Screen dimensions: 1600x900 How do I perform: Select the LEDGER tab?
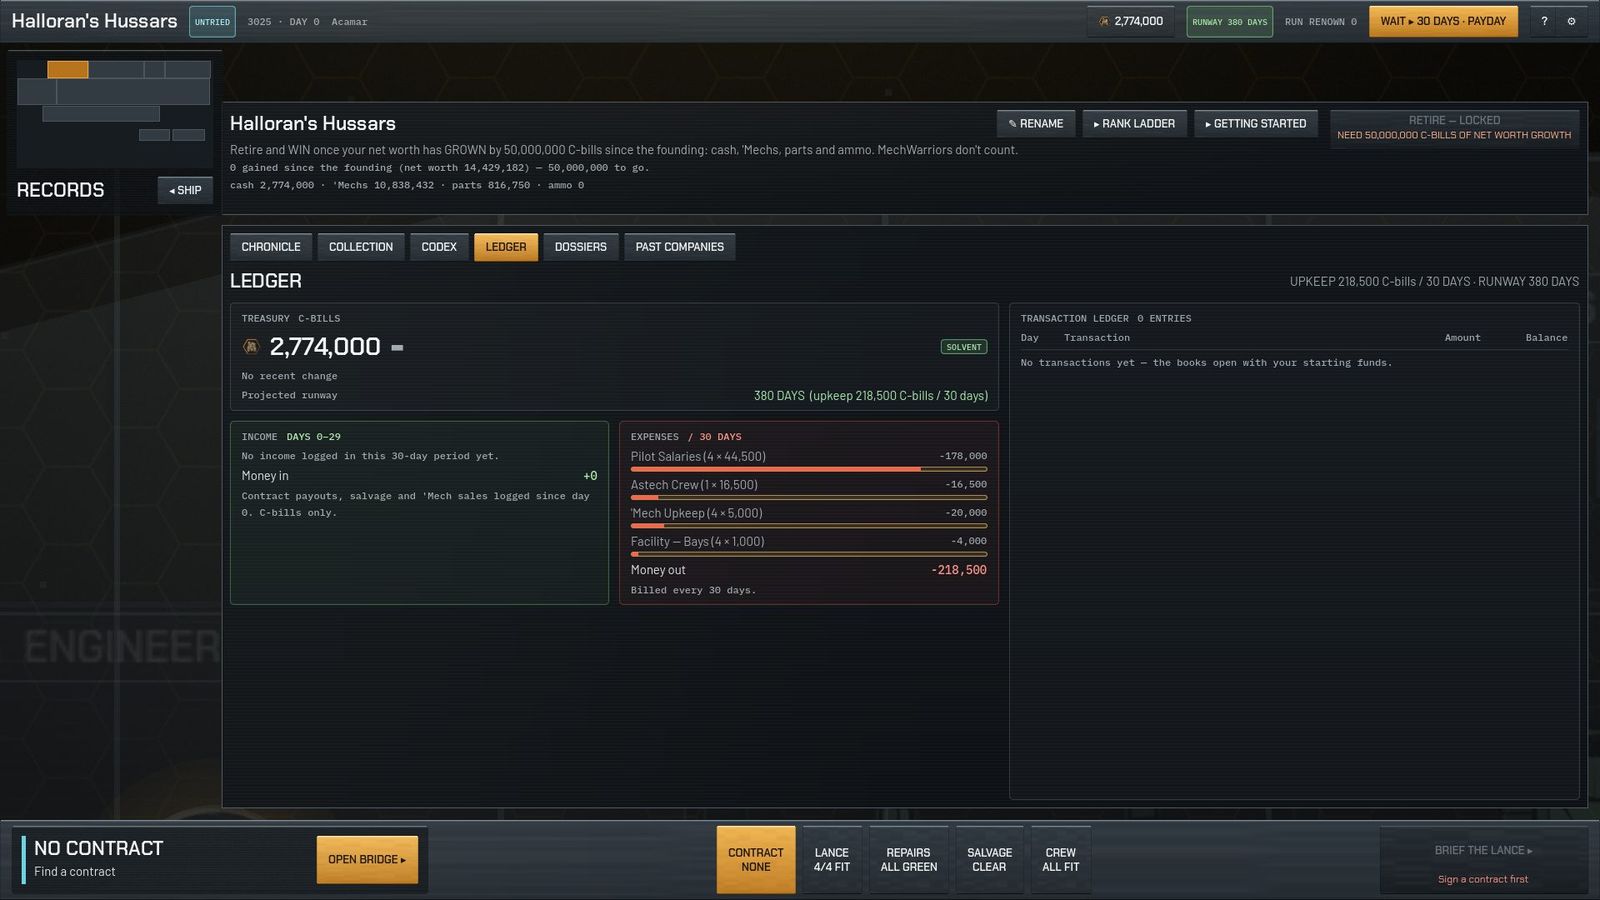point(506,247)
